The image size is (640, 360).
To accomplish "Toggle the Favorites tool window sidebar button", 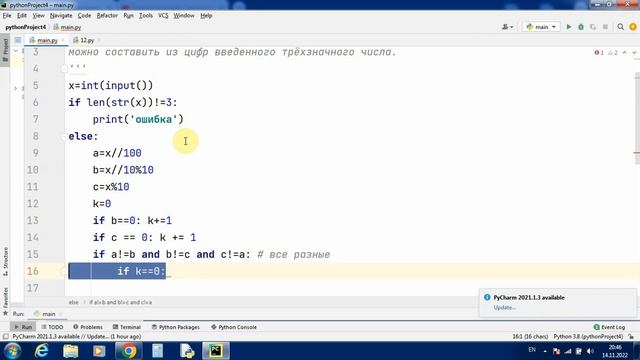I will [x=5, y=301].
